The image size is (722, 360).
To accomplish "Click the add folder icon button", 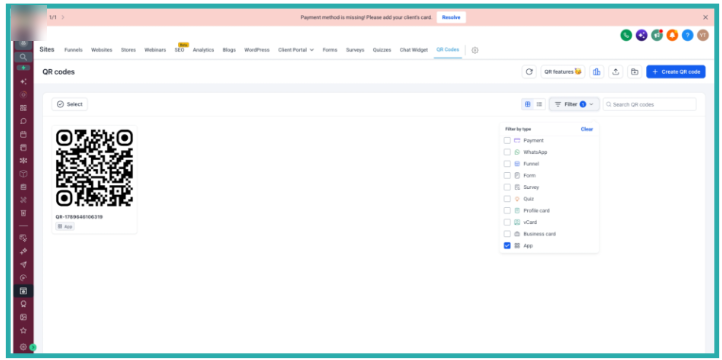I will [635, 72].
